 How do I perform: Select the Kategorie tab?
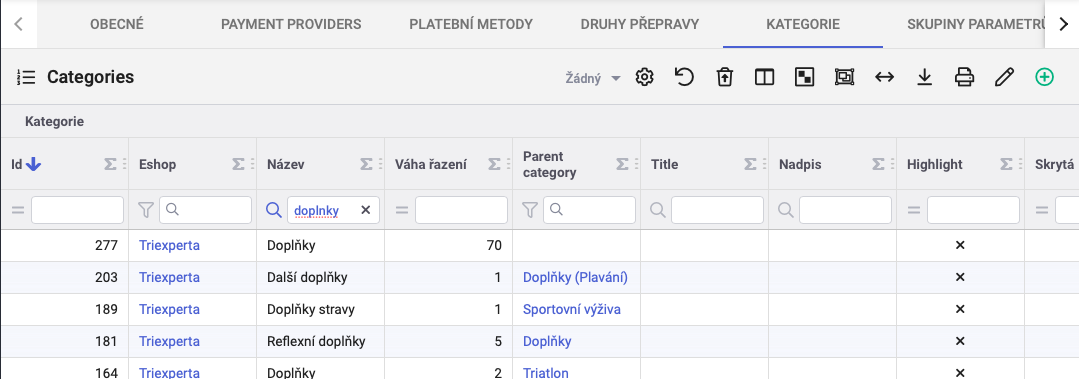point(803,24)
